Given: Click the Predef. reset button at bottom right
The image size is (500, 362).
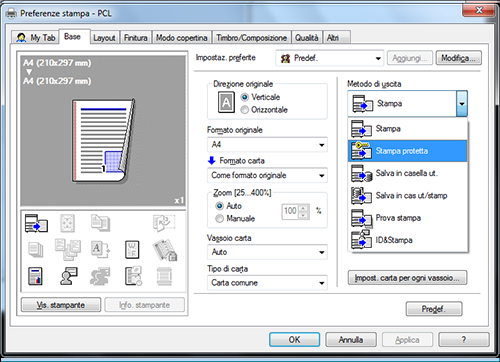Looking at the screenshot, I should 434,309.
